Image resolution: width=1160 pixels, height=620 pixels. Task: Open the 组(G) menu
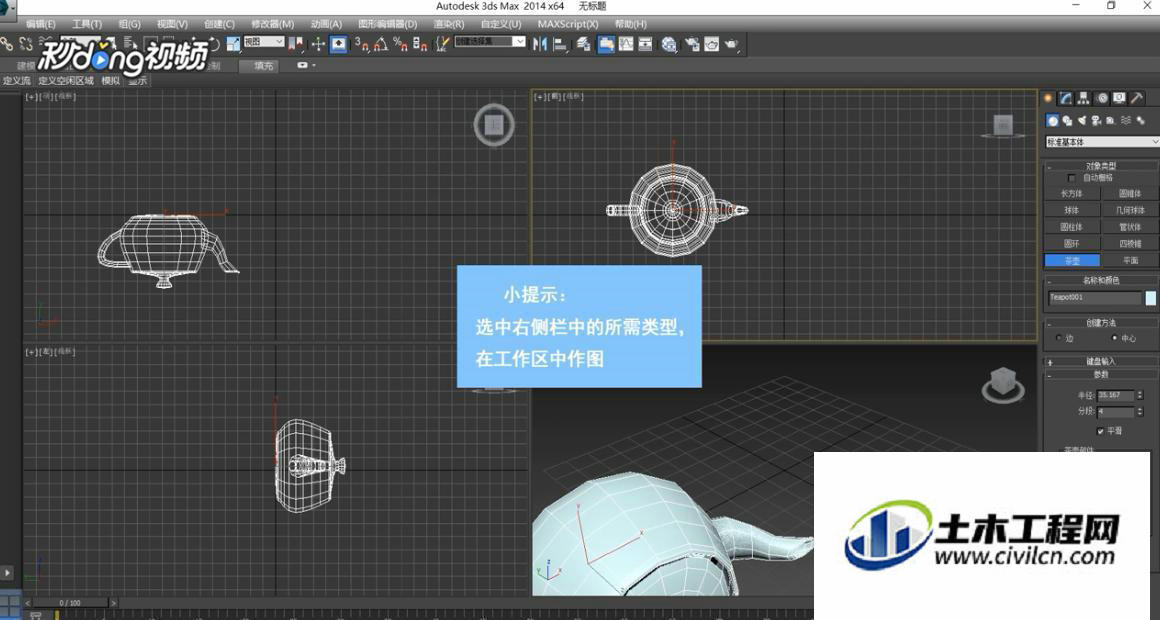pos(130,24)
